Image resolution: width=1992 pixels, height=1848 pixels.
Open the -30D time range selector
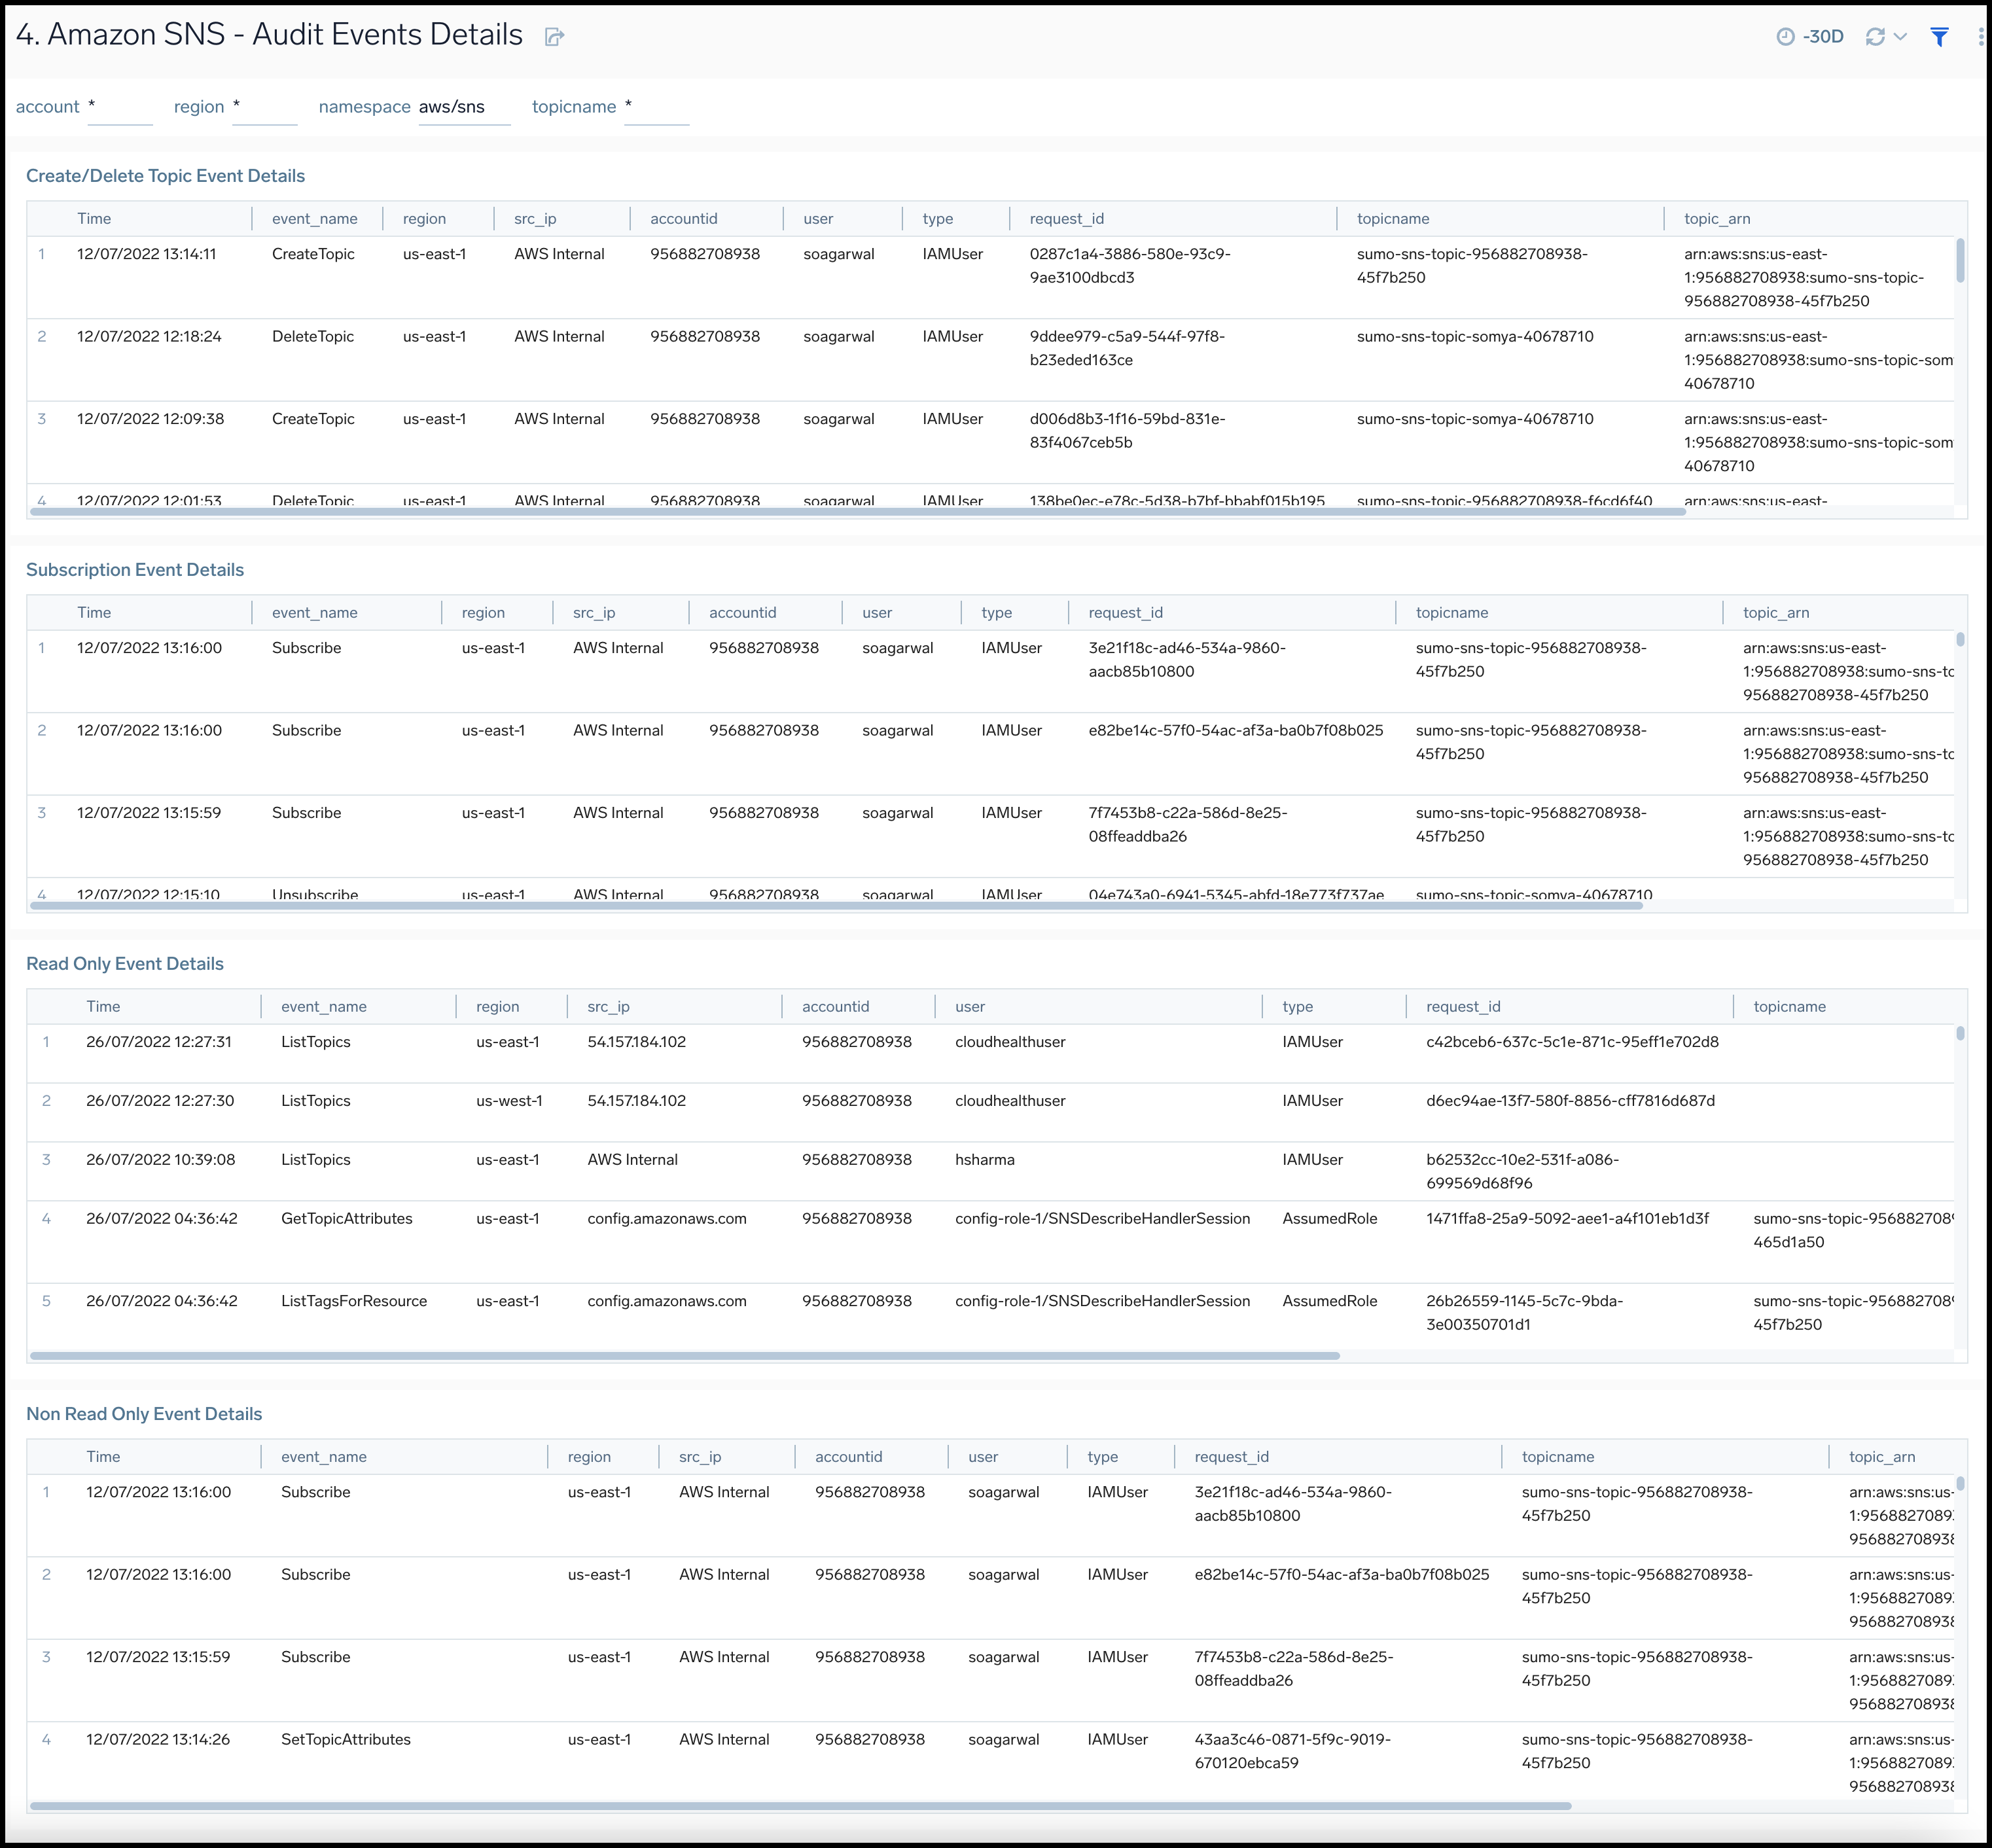coord(1822,36)
